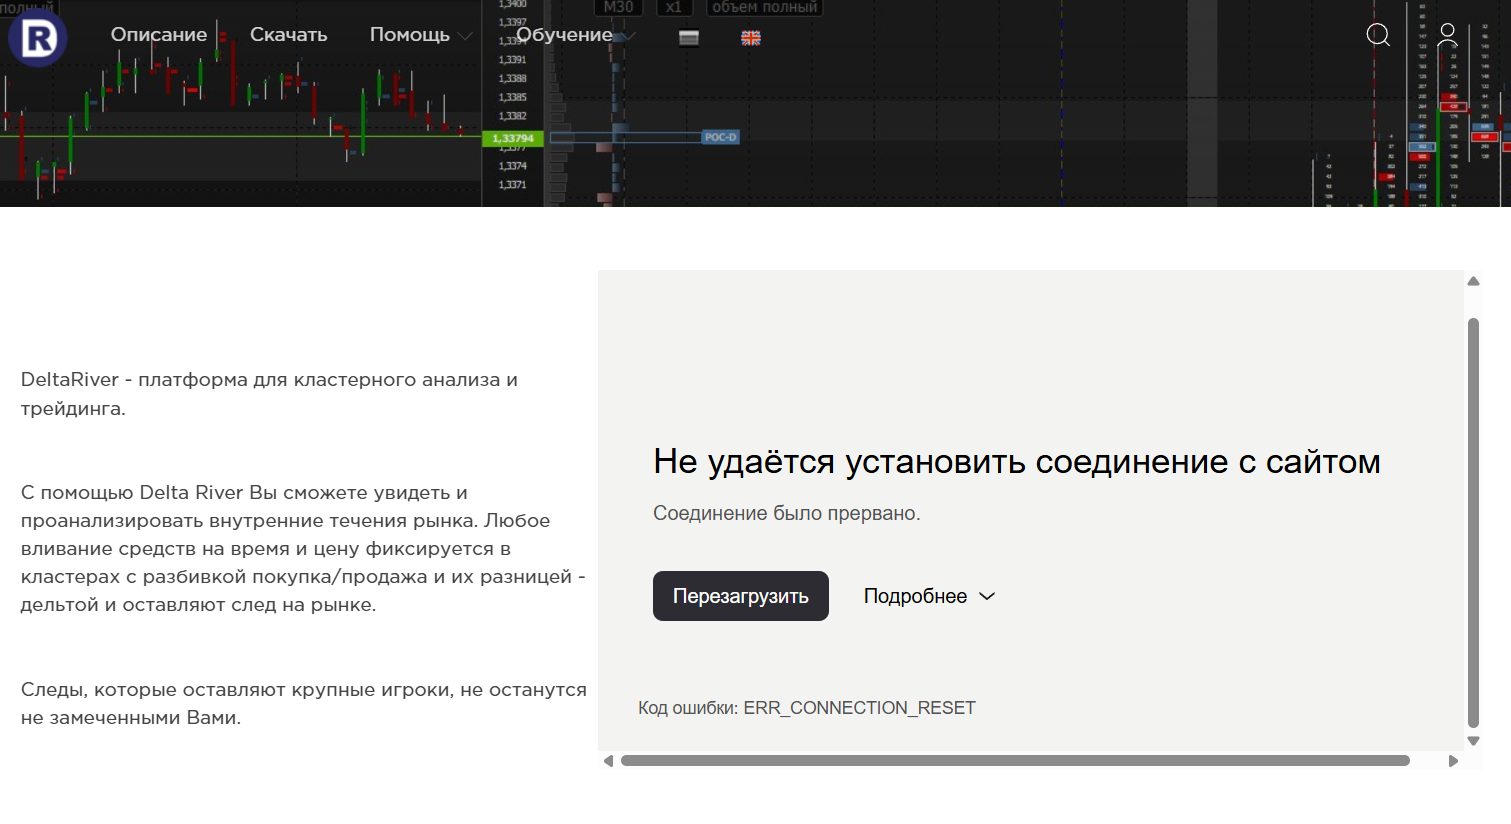
Task: Select the striped flag icon beside Обучение
Action: click(x=689, y=38)
